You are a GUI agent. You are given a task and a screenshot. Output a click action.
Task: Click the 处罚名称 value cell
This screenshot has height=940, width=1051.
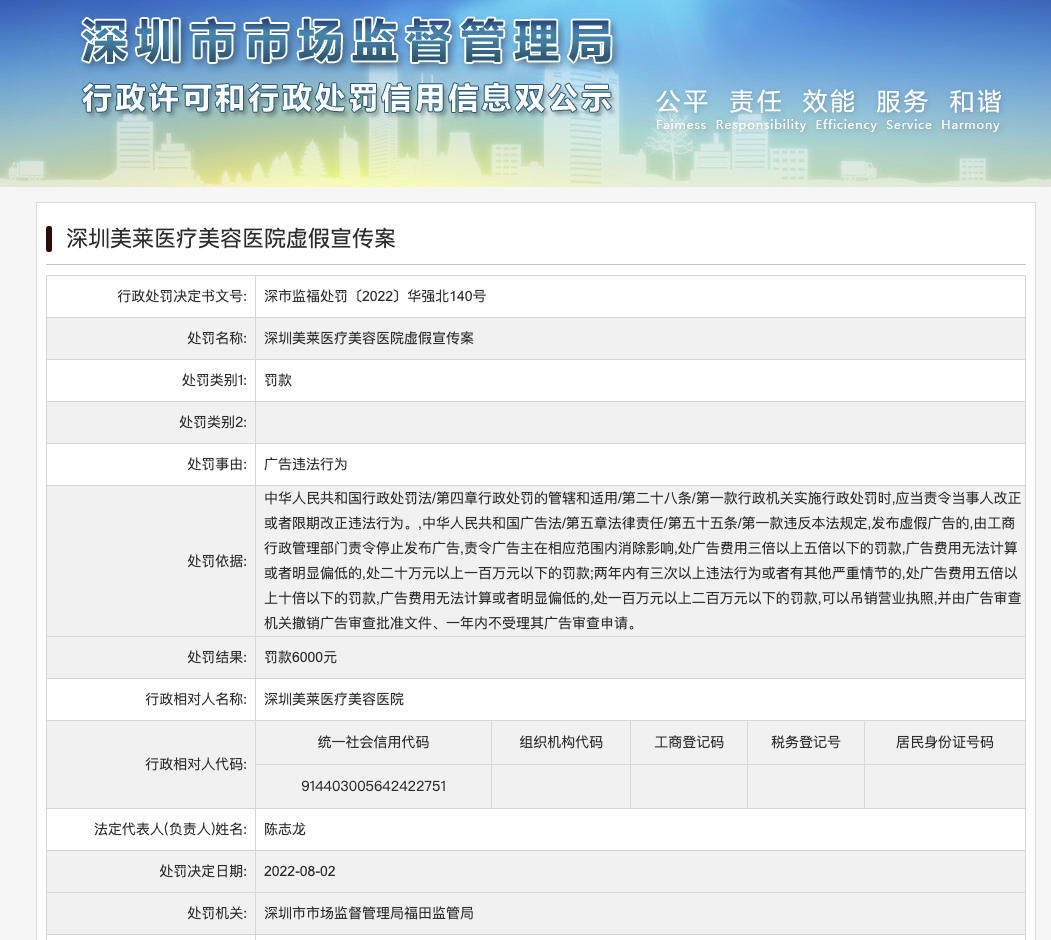369,338
